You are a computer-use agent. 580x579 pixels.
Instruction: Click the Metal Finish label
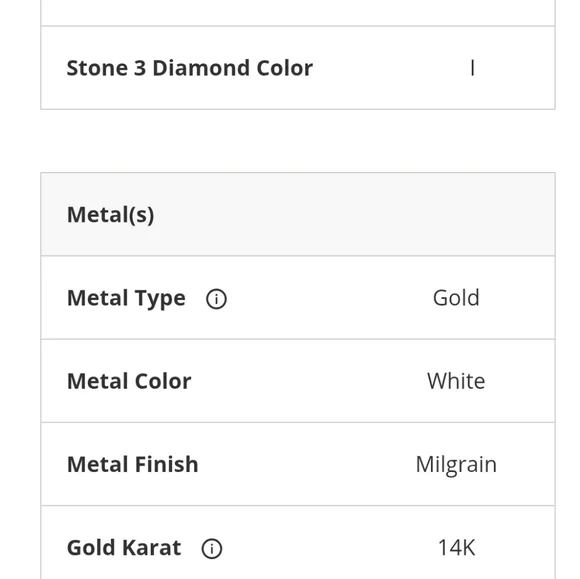(132, 464)
